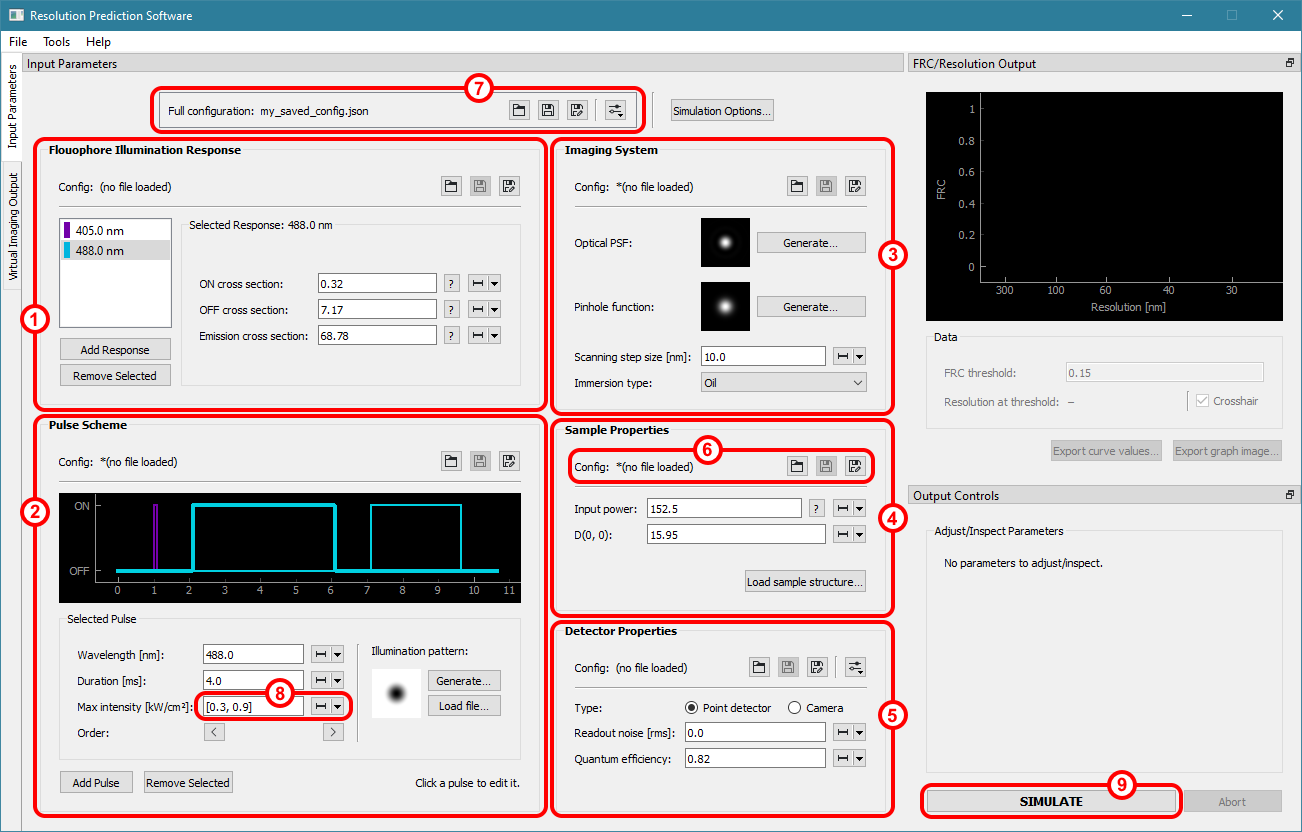Open settings dropdown in Detector Properties header
The width and height of the screenshot is (1302, 832).
(x=854, y=667)
